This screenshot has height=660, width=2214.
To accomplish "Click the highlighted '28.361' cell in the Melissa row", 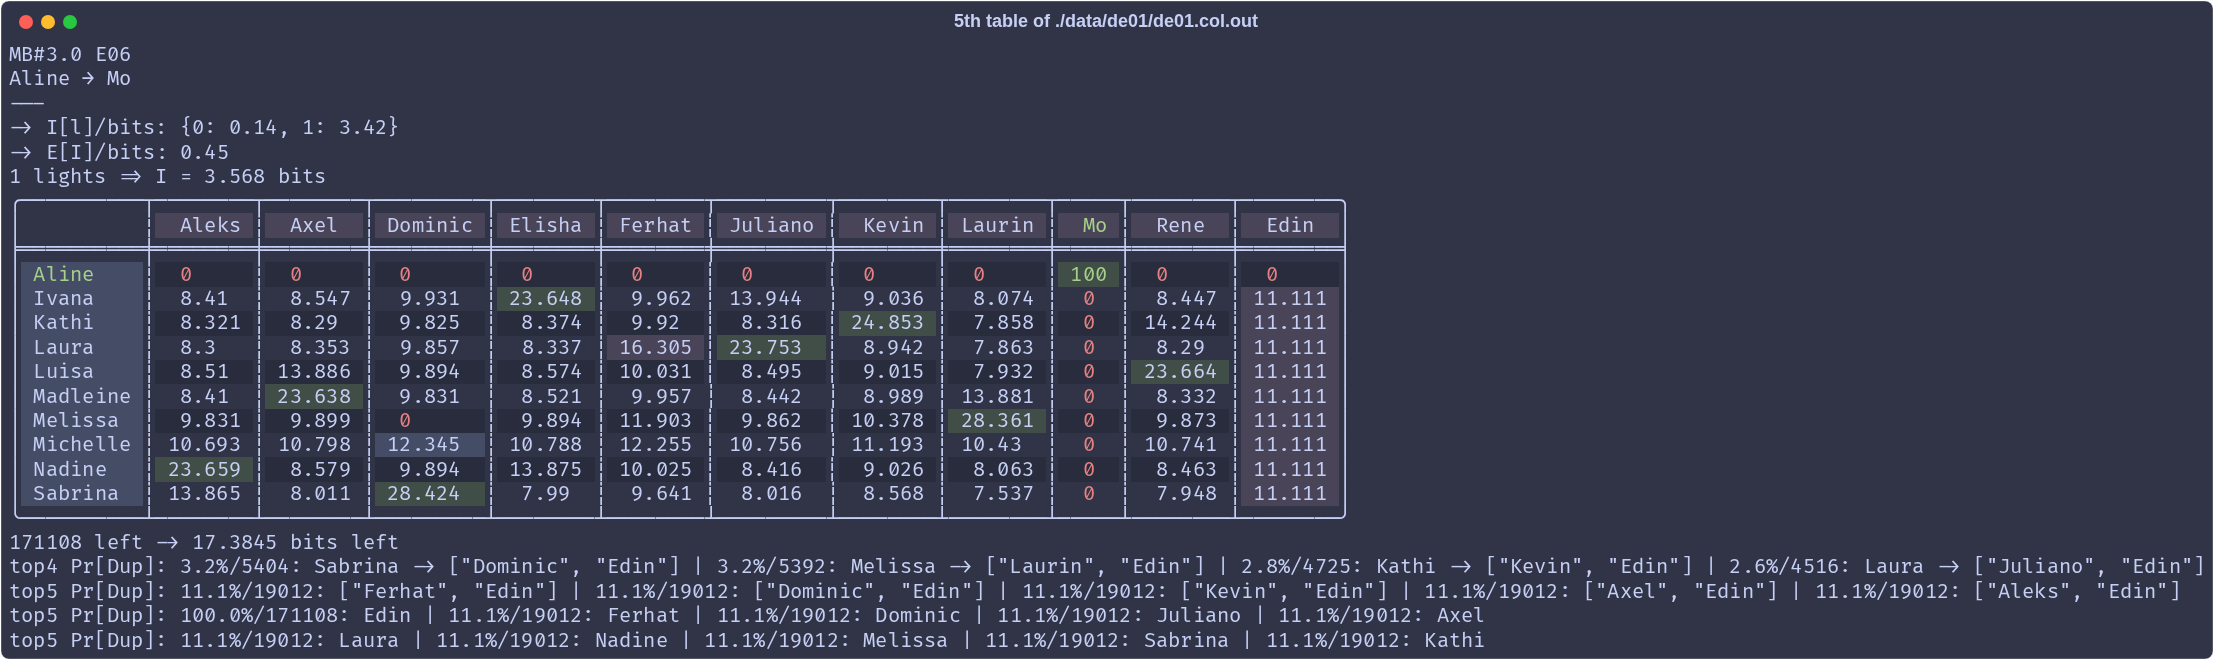I will point(997,420).
